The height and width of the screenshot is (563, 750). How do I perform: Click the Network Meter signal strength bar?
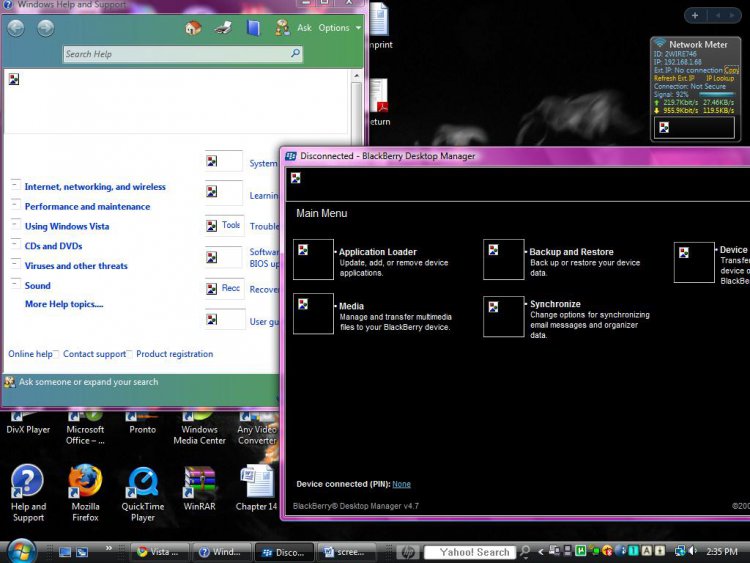(717, 94)
